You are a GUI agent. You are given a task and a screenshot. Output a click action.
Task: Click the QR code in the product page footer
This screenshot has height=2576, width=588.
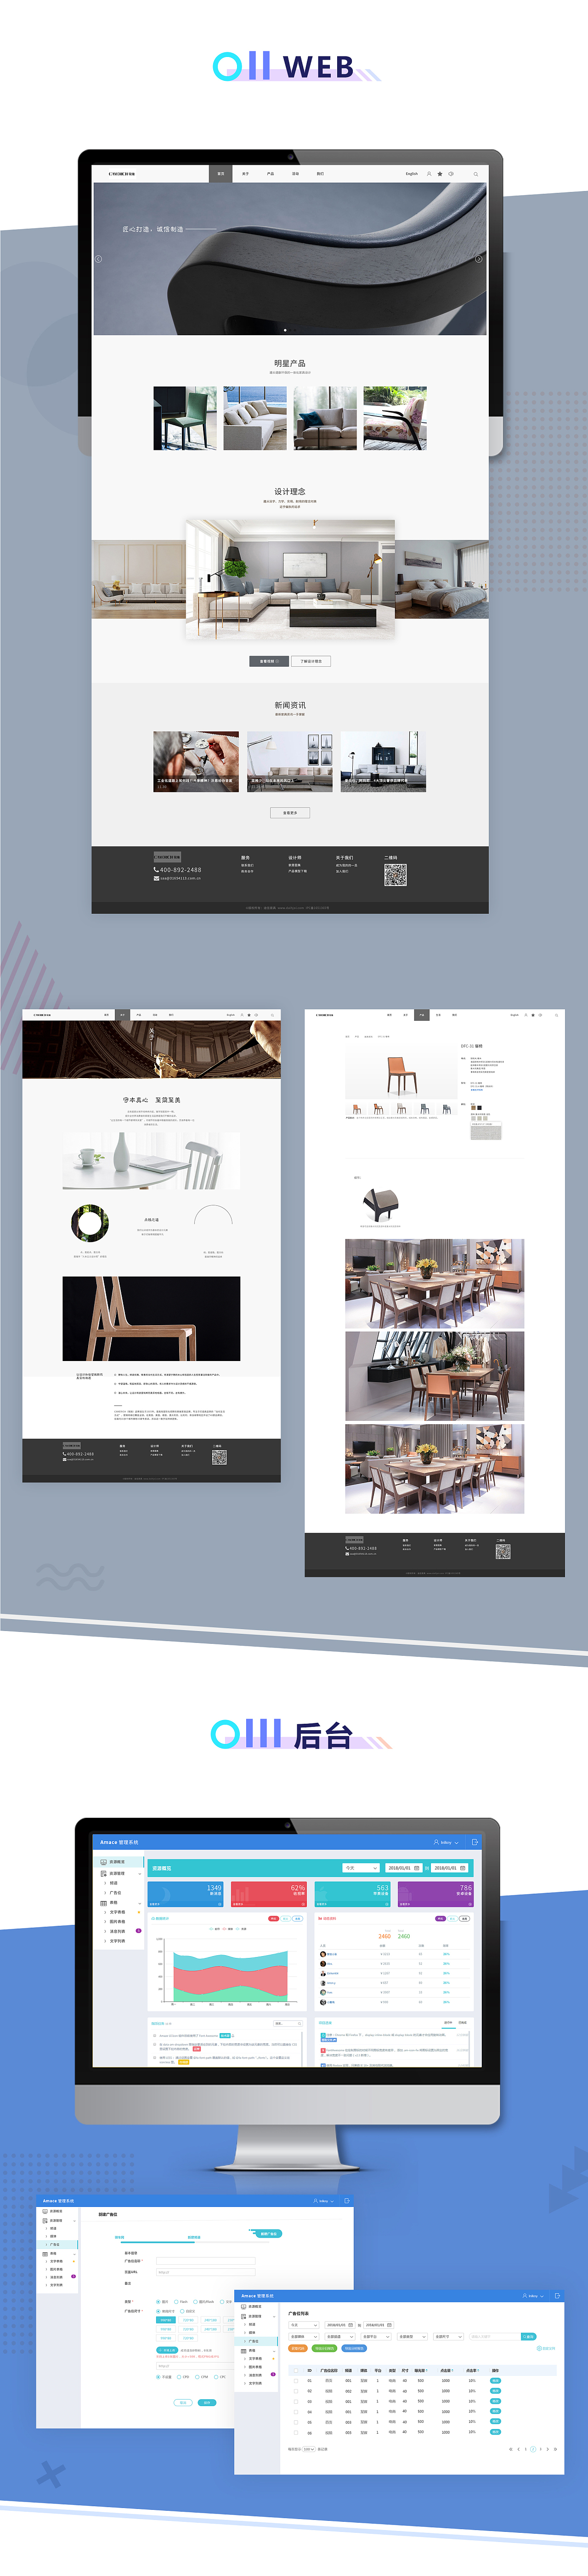click(503, 1551)
